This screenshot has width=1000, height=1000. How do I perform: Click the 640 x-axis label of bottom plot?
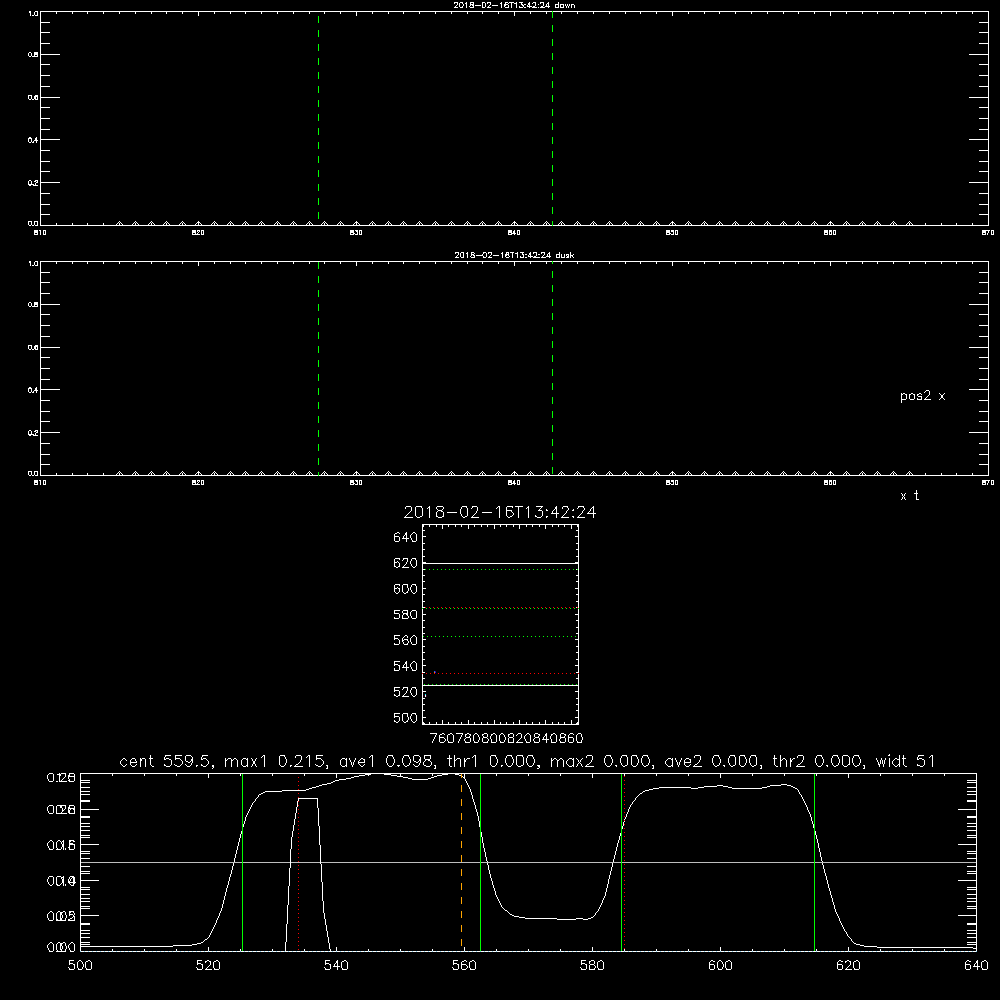(976, 966)
